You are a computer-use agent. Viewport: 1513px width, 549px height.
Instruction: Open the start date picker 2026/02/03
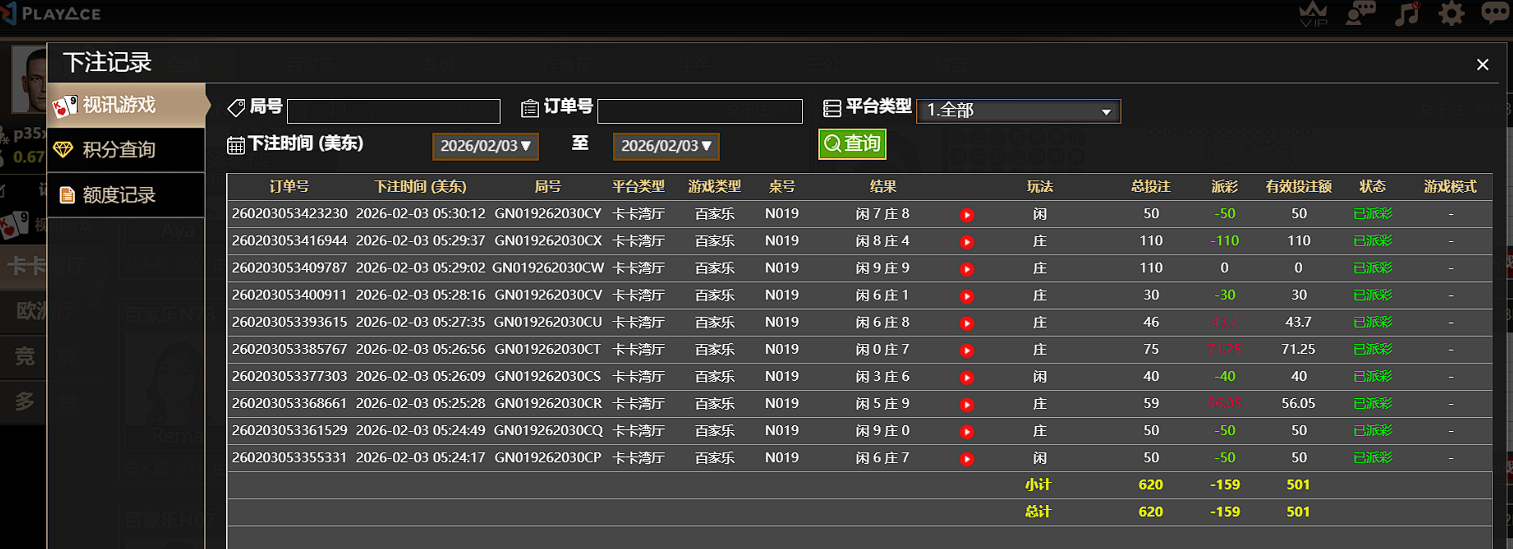tap(485, 146)
